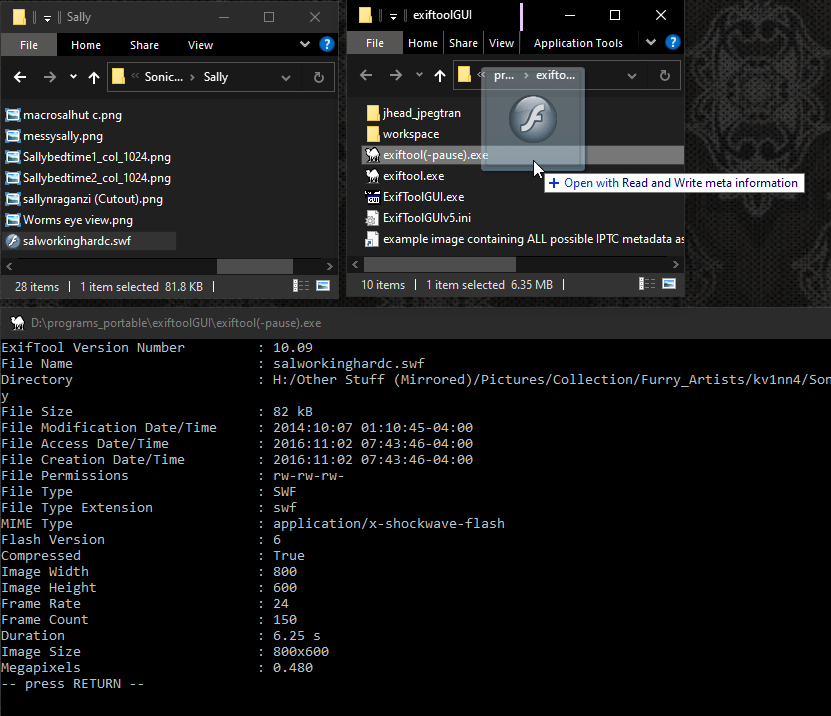The height and width of the screenshot is (716, 831).
Task: Click Sally breadcrumb in address bar
Action: [x=216, y=77]
